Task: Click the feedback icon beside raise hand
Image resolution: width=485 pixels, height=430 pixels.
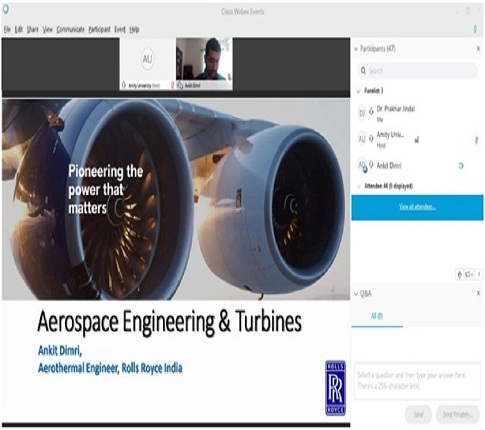Action: tap(469, 275)
